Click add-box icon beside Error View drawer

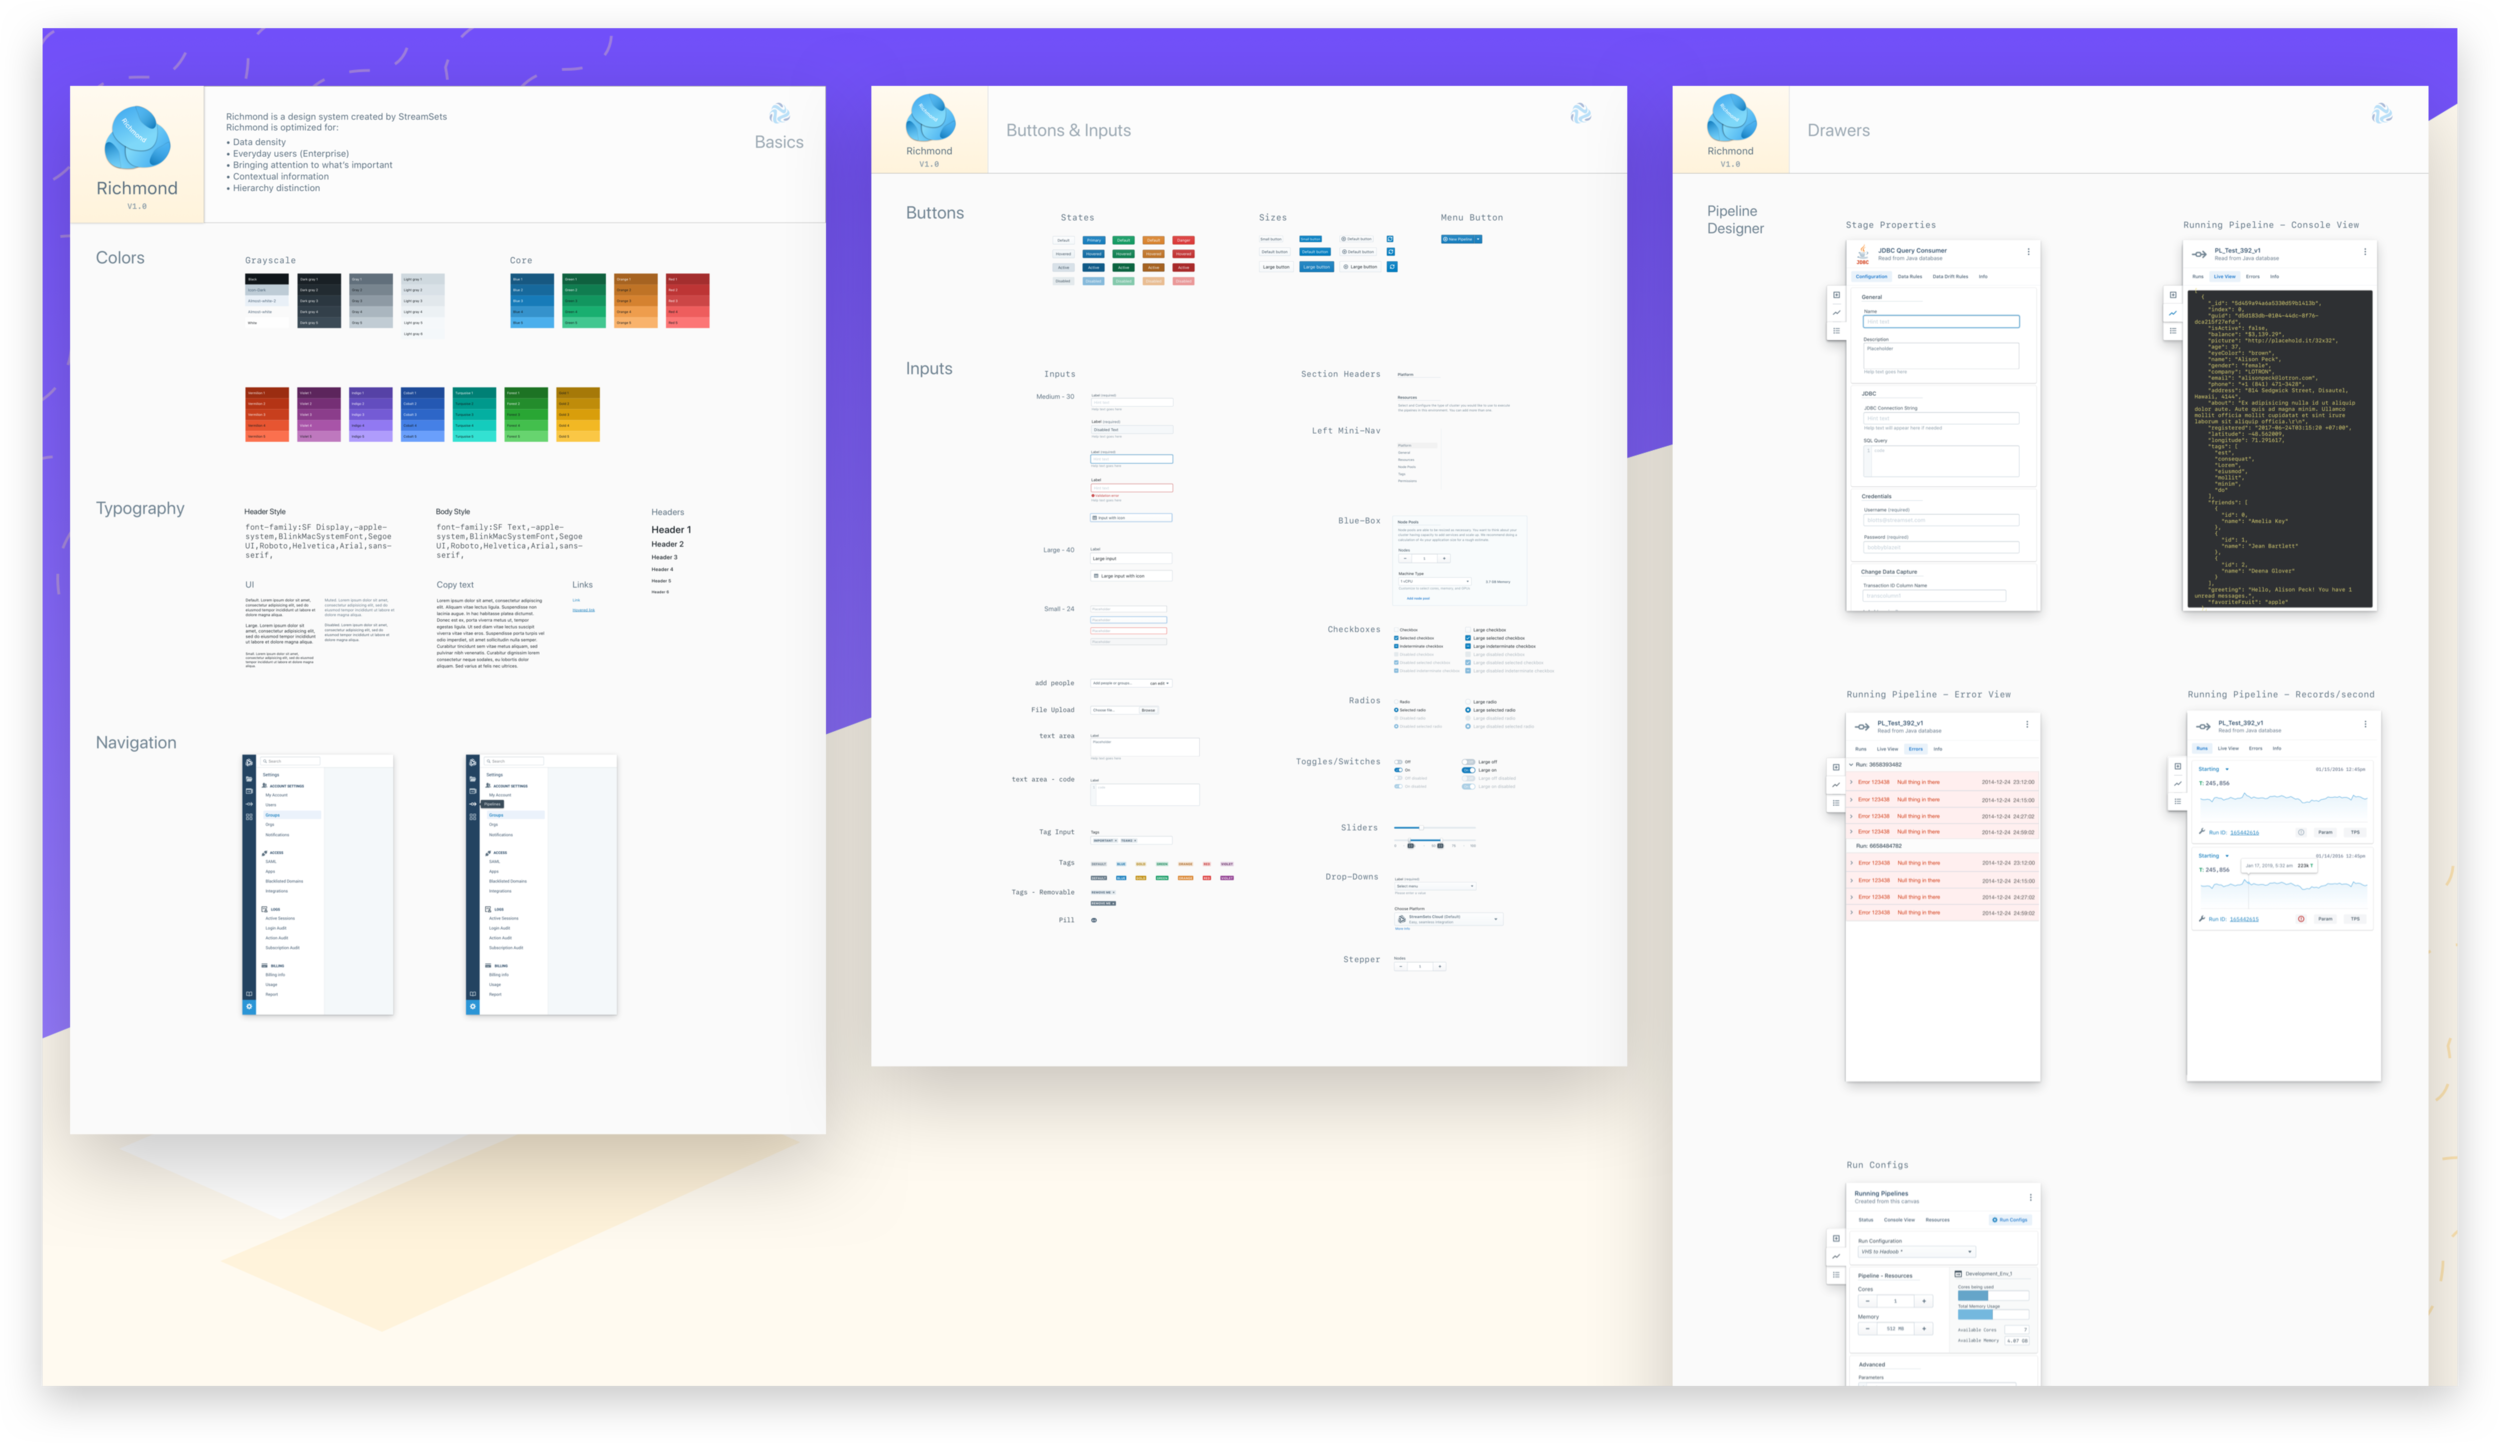(1836, 767)
